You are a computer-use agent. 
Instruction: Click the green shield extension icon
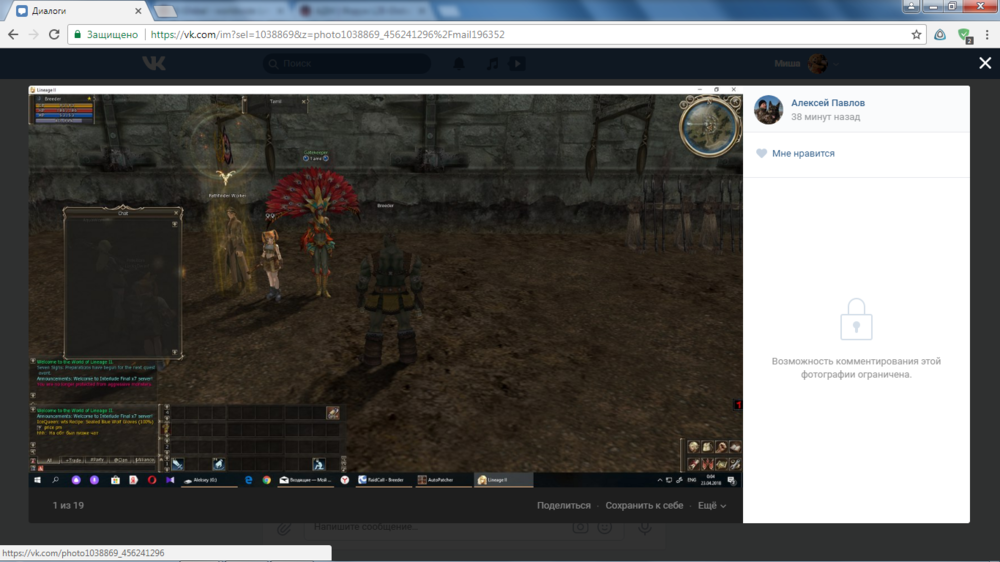pyautogui.click(x=964, y=34)
